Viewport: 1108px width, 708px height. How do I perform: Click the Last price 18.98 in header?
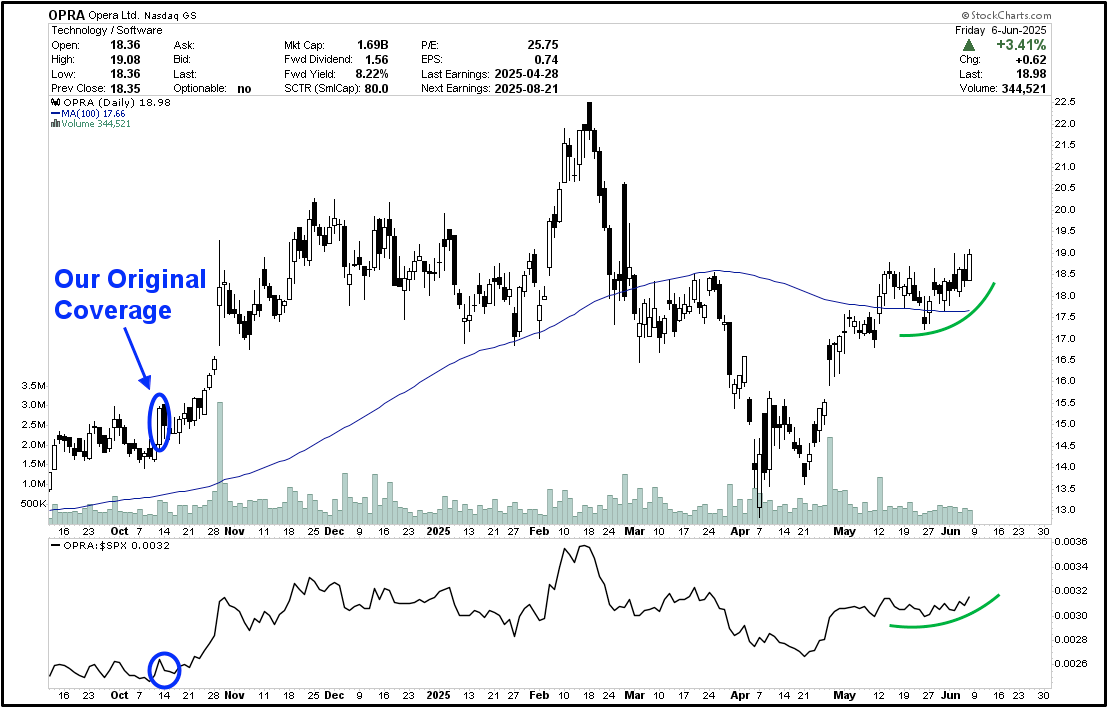[1032, 74]
